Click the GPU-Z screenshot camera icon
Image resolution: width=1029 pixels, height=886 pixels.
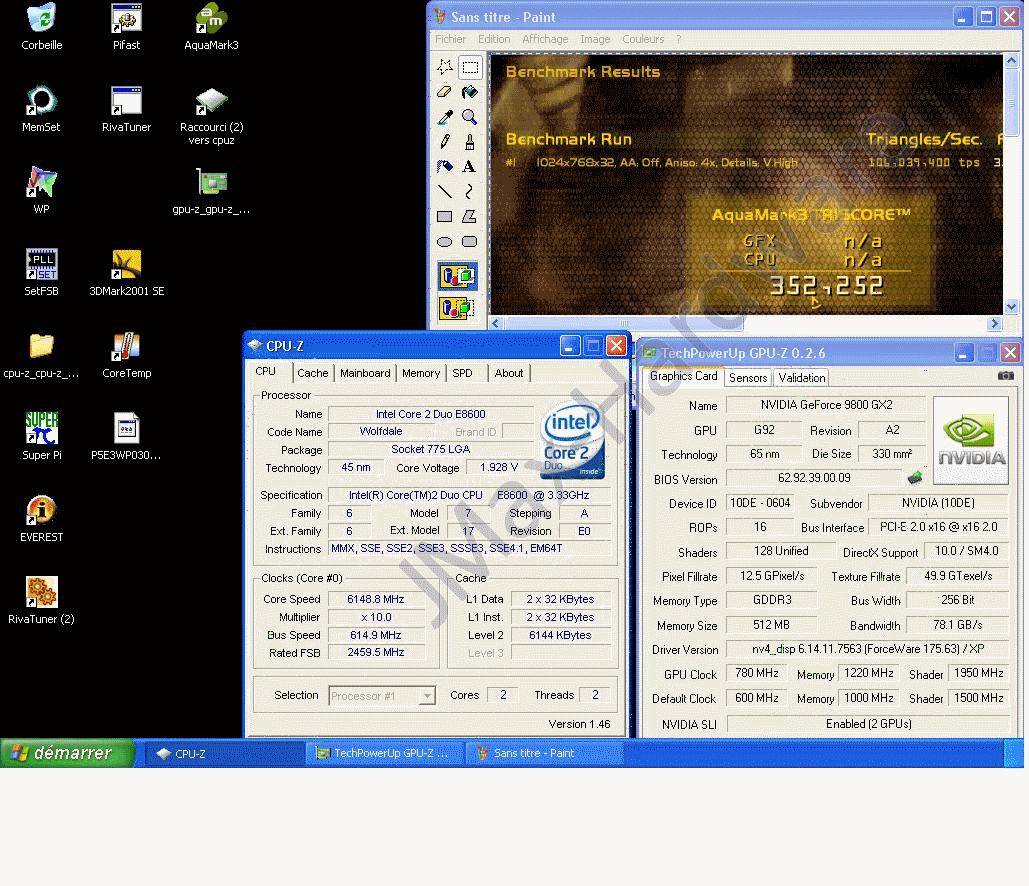point(1005,376)
